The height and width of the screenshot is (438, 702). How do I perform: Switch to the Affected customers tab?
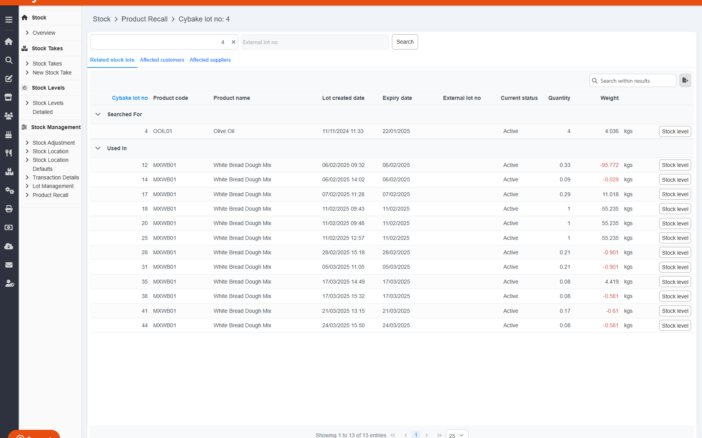click(162, 60)
